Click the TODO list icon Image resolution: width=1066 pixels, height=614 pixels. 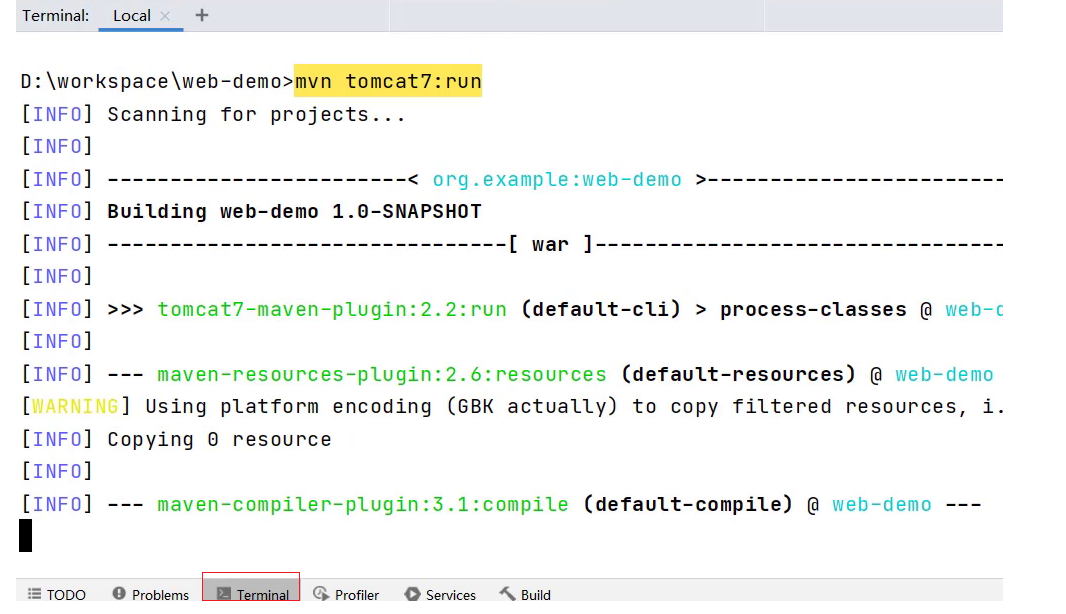34,594
